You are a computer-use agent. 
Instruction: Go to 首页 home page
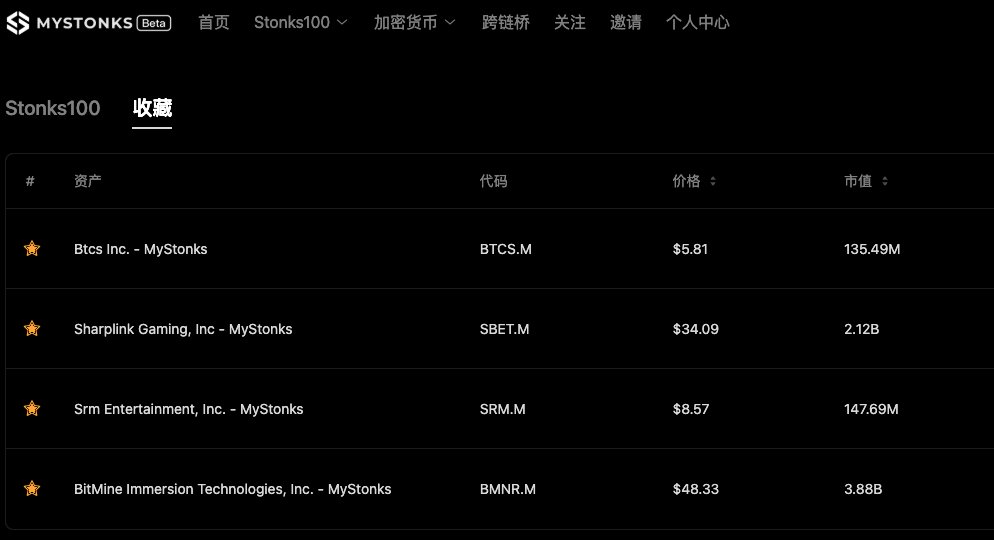(214, 22)
